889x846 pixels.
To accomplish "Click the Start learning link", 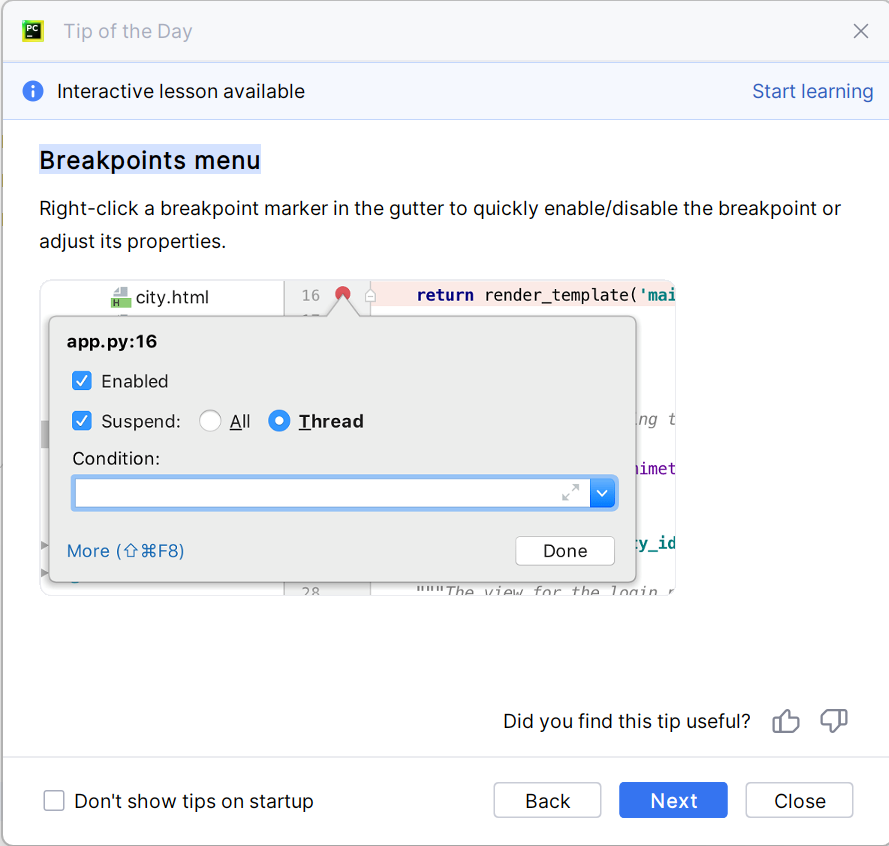I will click(x=812, y=91).
